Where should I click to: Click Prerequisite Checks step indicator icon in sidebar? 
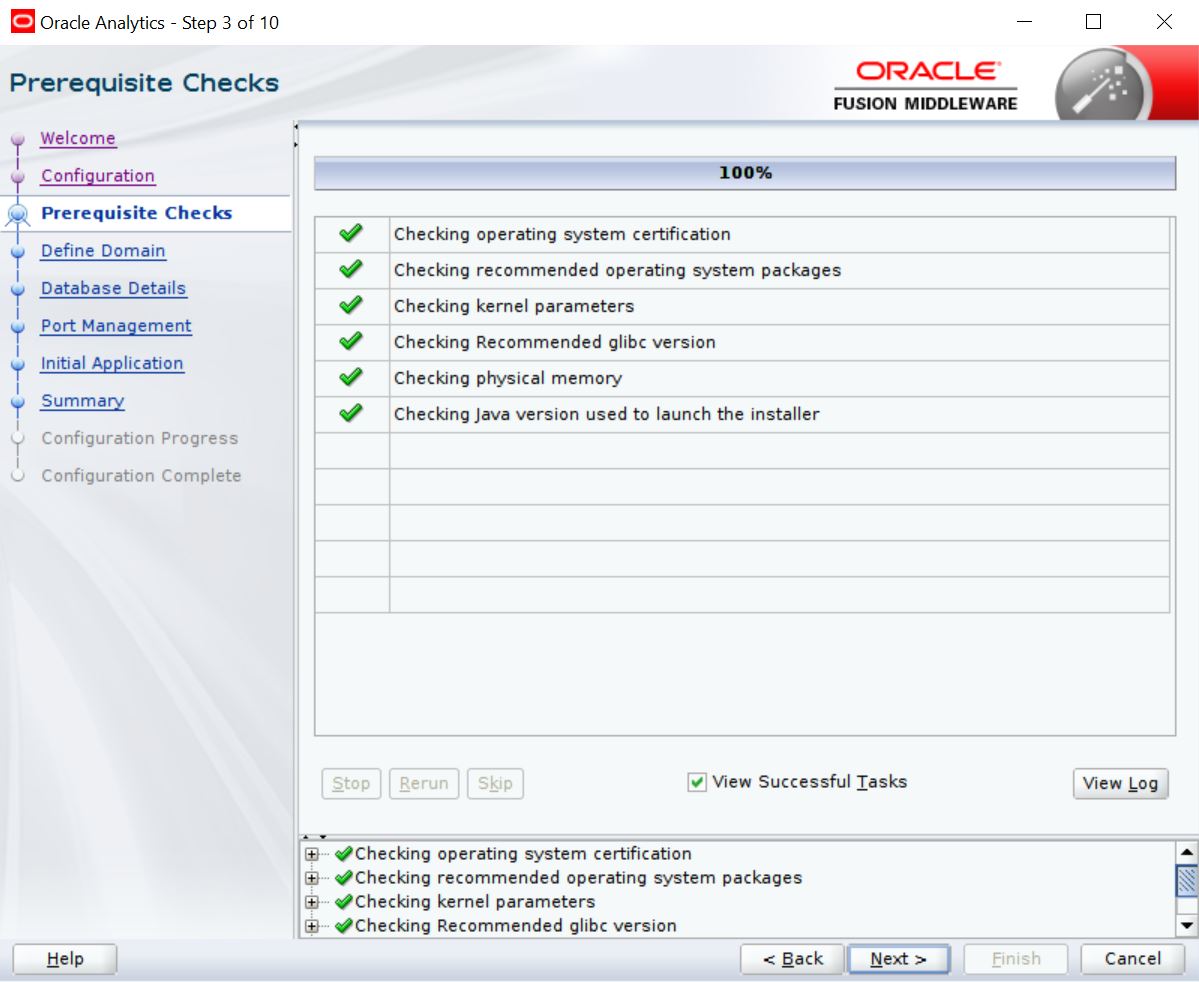pyautogui.click(x=17, y=213)
